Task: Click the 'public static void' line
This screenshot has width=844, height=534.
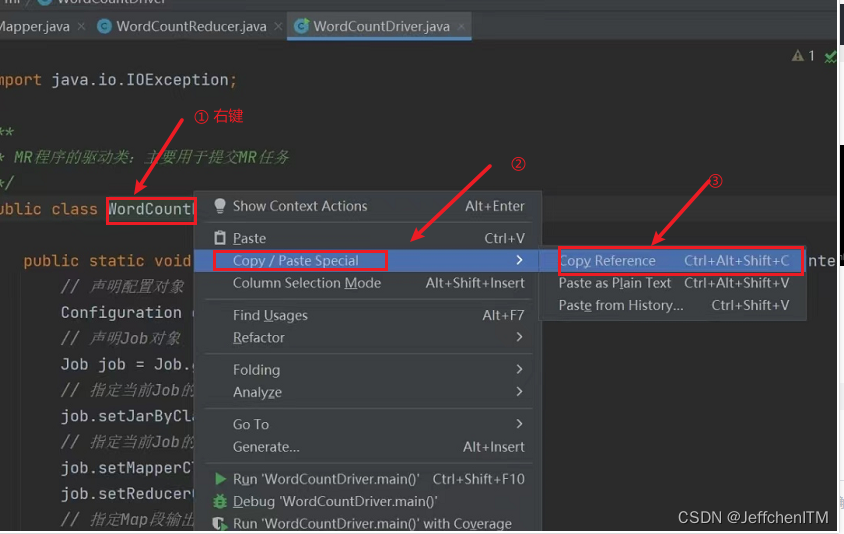Action: [107, 261]
